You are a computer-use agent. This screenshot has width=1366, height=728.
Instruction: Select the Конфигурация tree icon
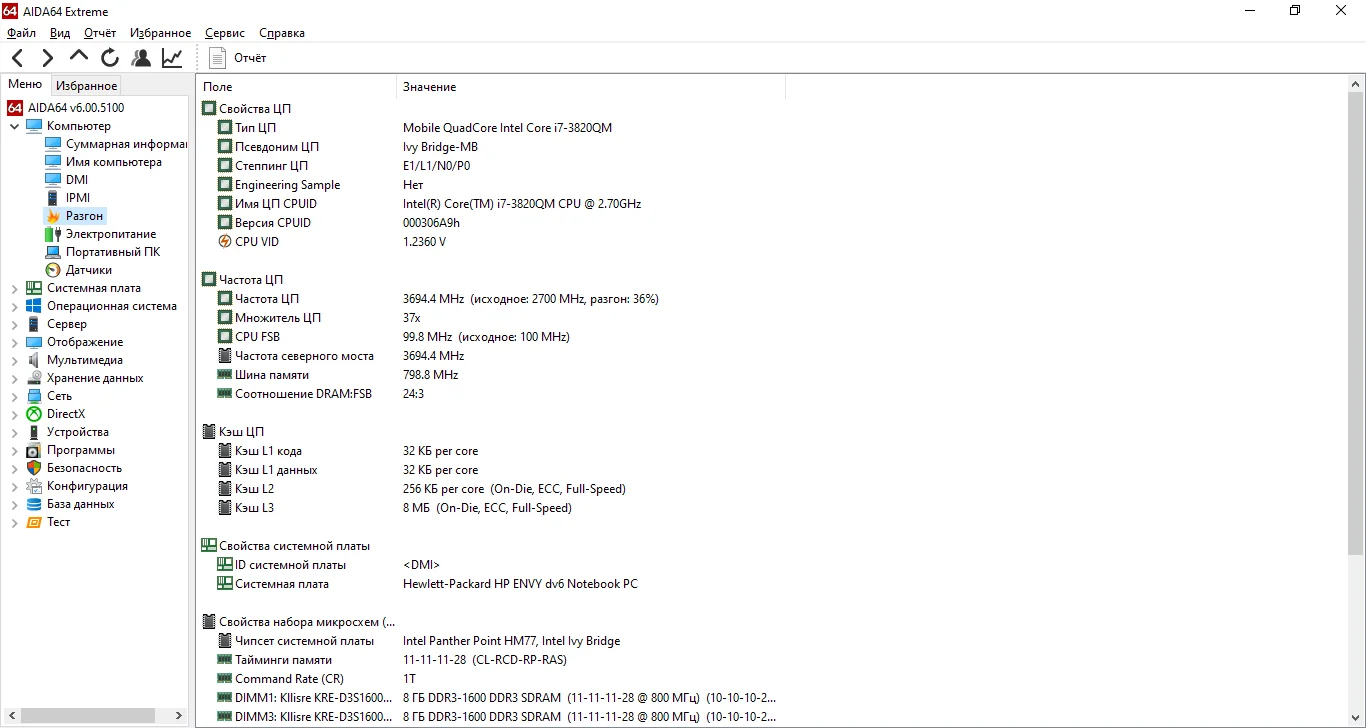tap(34, 486)
